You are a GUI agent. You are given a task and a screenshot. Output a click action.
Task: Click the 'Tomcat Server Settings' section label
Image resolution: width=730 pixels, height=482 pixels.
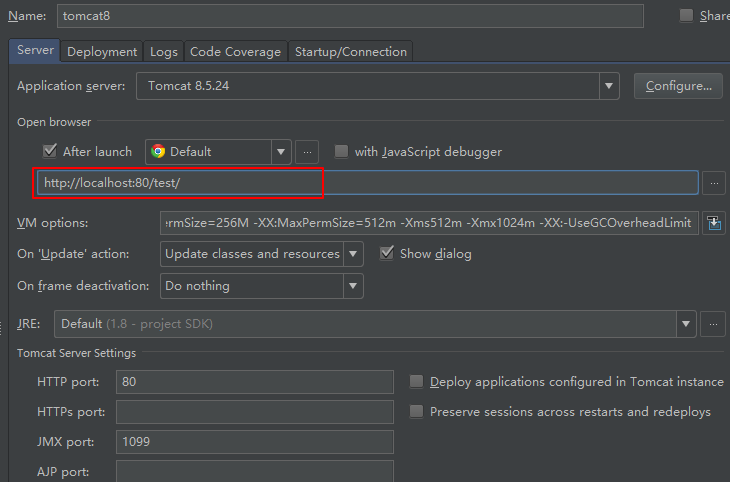point(76,353)
